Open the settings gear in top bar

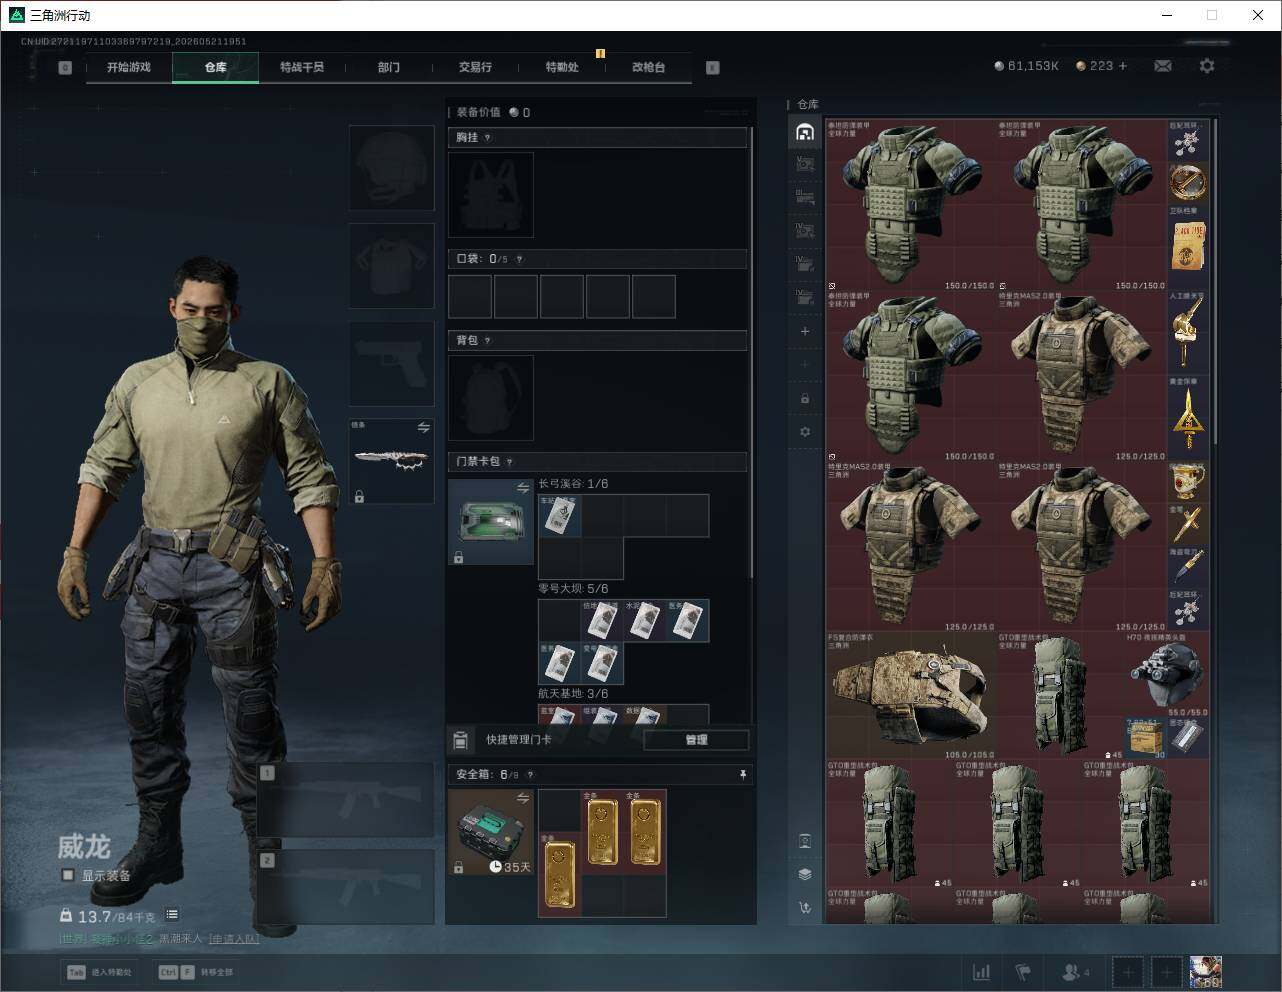pyautogui.click(x=1207, y=66)
